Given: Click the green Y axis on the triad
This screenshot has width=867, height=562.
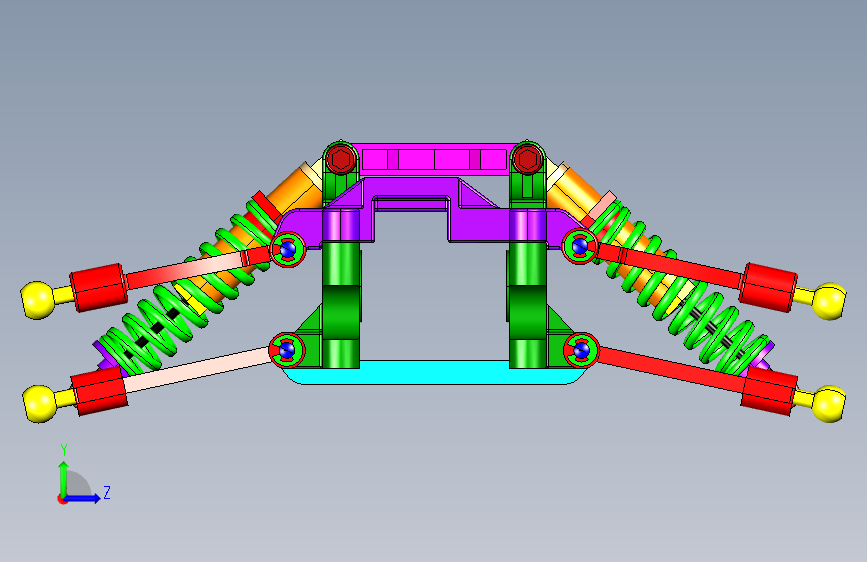Looking at the screenshot, I should click(x=64, y=478).
